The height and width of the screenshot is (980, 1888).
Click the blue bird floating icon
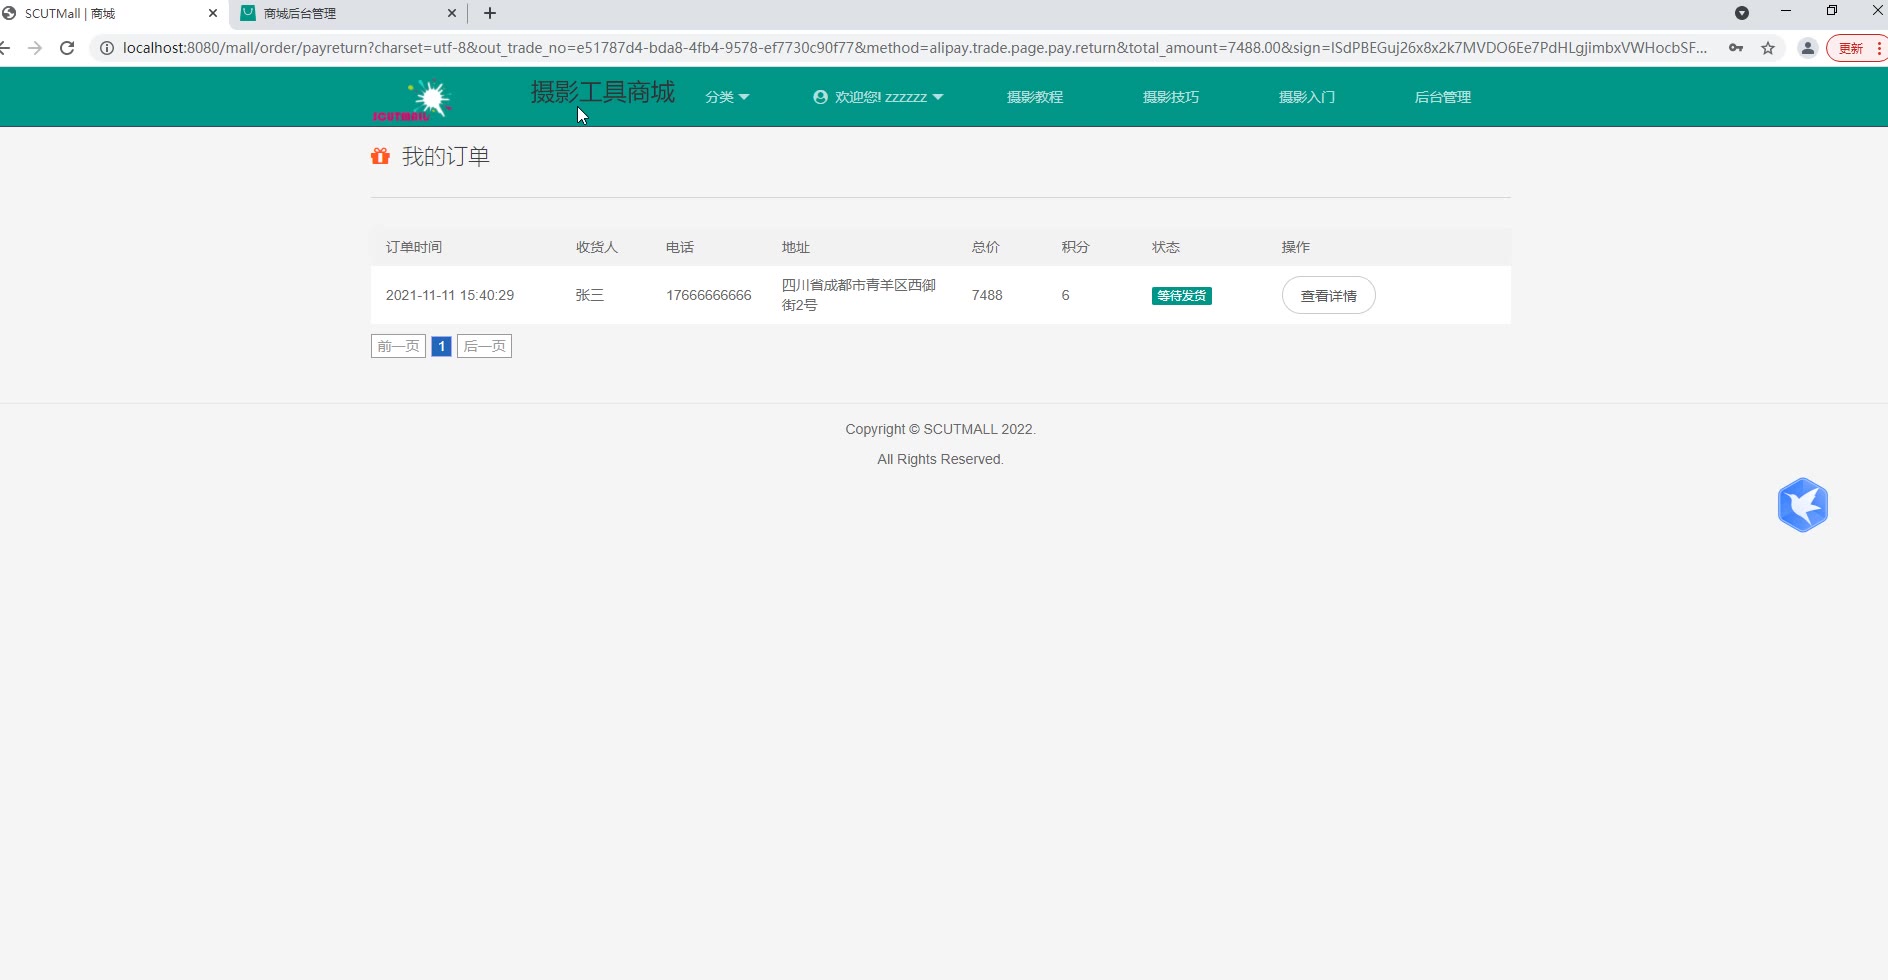click(1802, 505)
